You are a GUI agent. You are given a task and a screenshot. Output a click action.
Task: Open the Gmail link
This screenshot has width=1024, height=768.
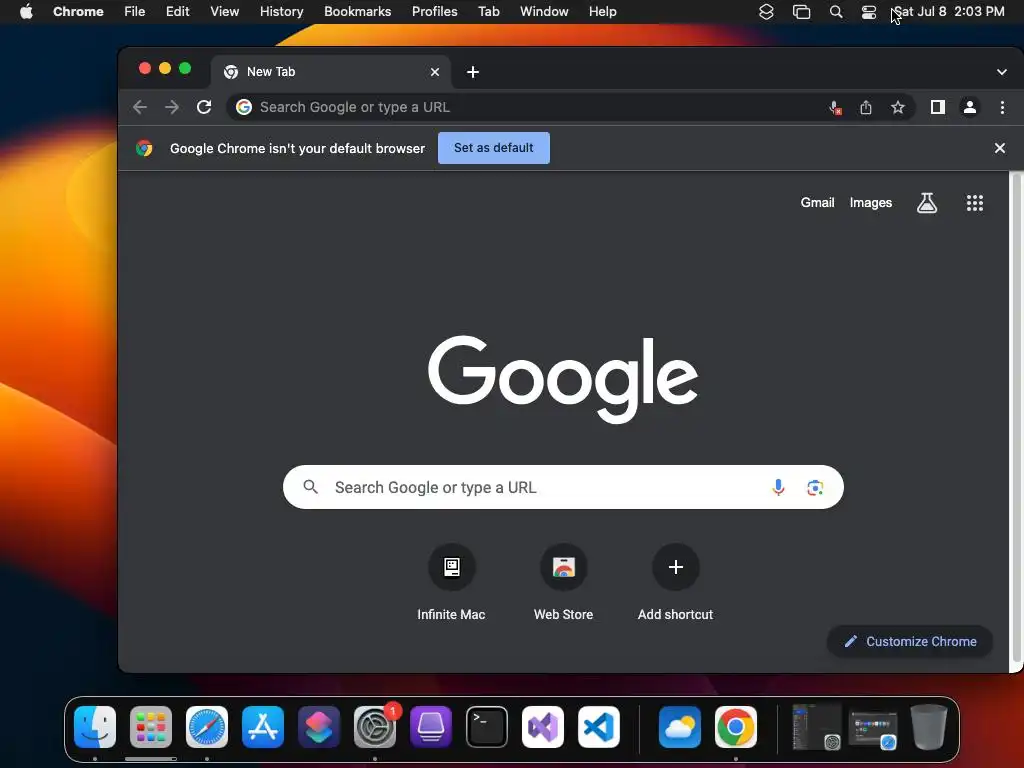817,203
